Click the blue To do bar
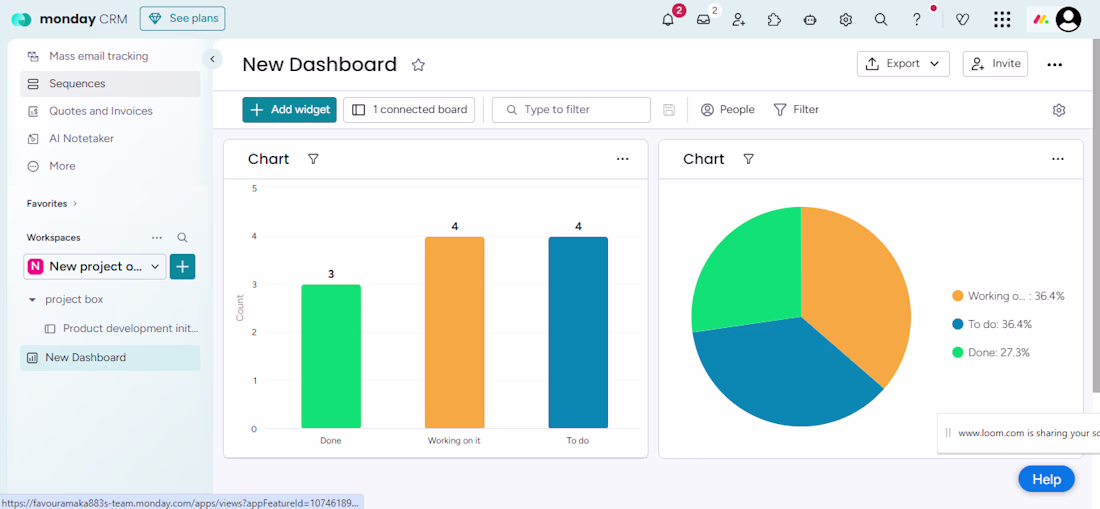 pos(578,332)
